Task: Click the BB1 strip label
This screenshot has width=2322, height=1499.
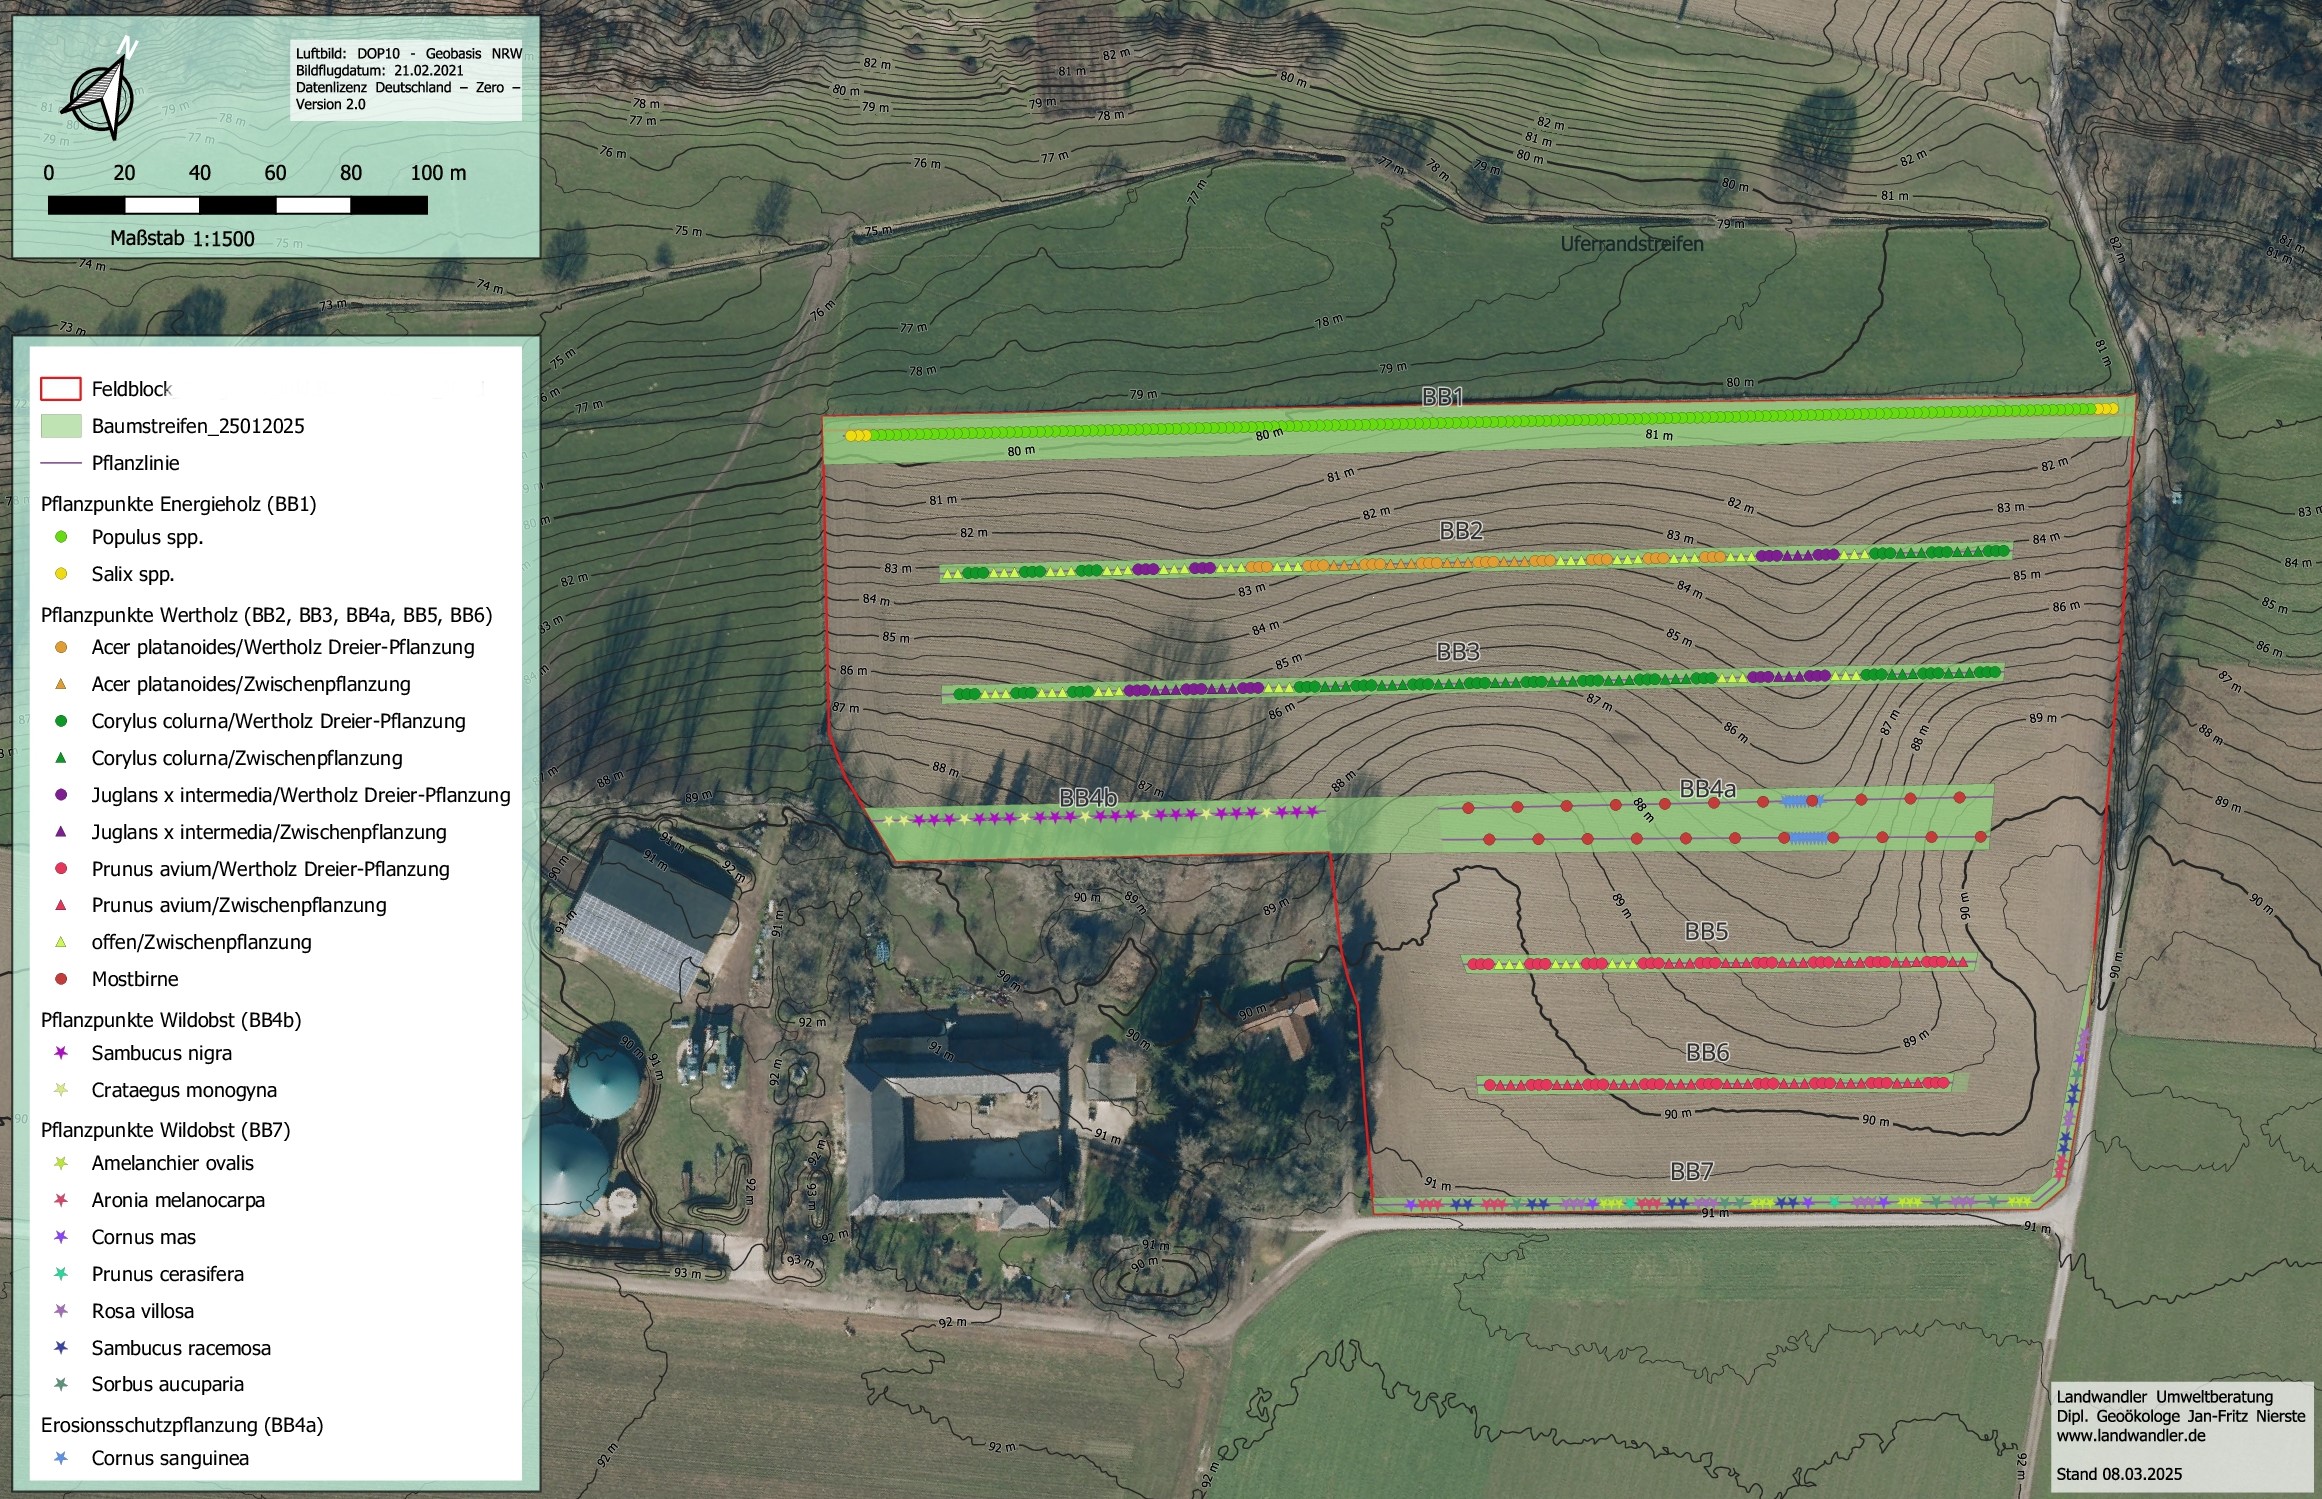Action: coord(1442,397)
